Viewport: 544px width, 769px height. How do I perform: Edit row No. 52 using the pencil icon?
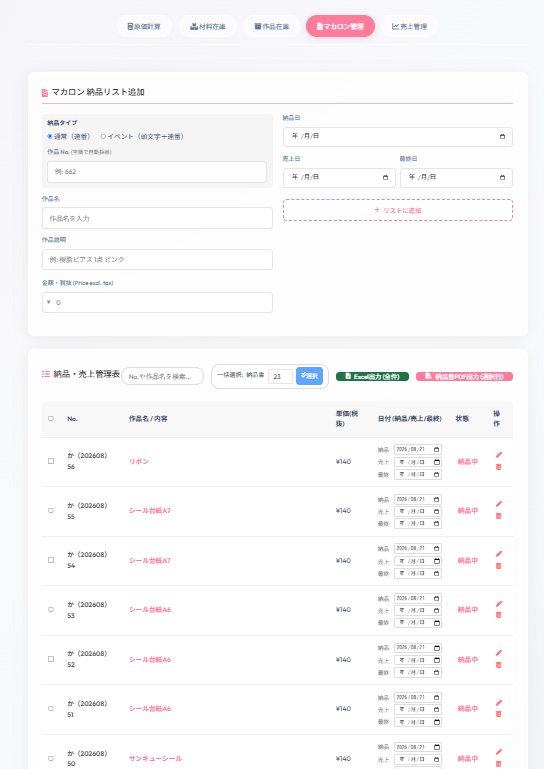tap(499, 653)
